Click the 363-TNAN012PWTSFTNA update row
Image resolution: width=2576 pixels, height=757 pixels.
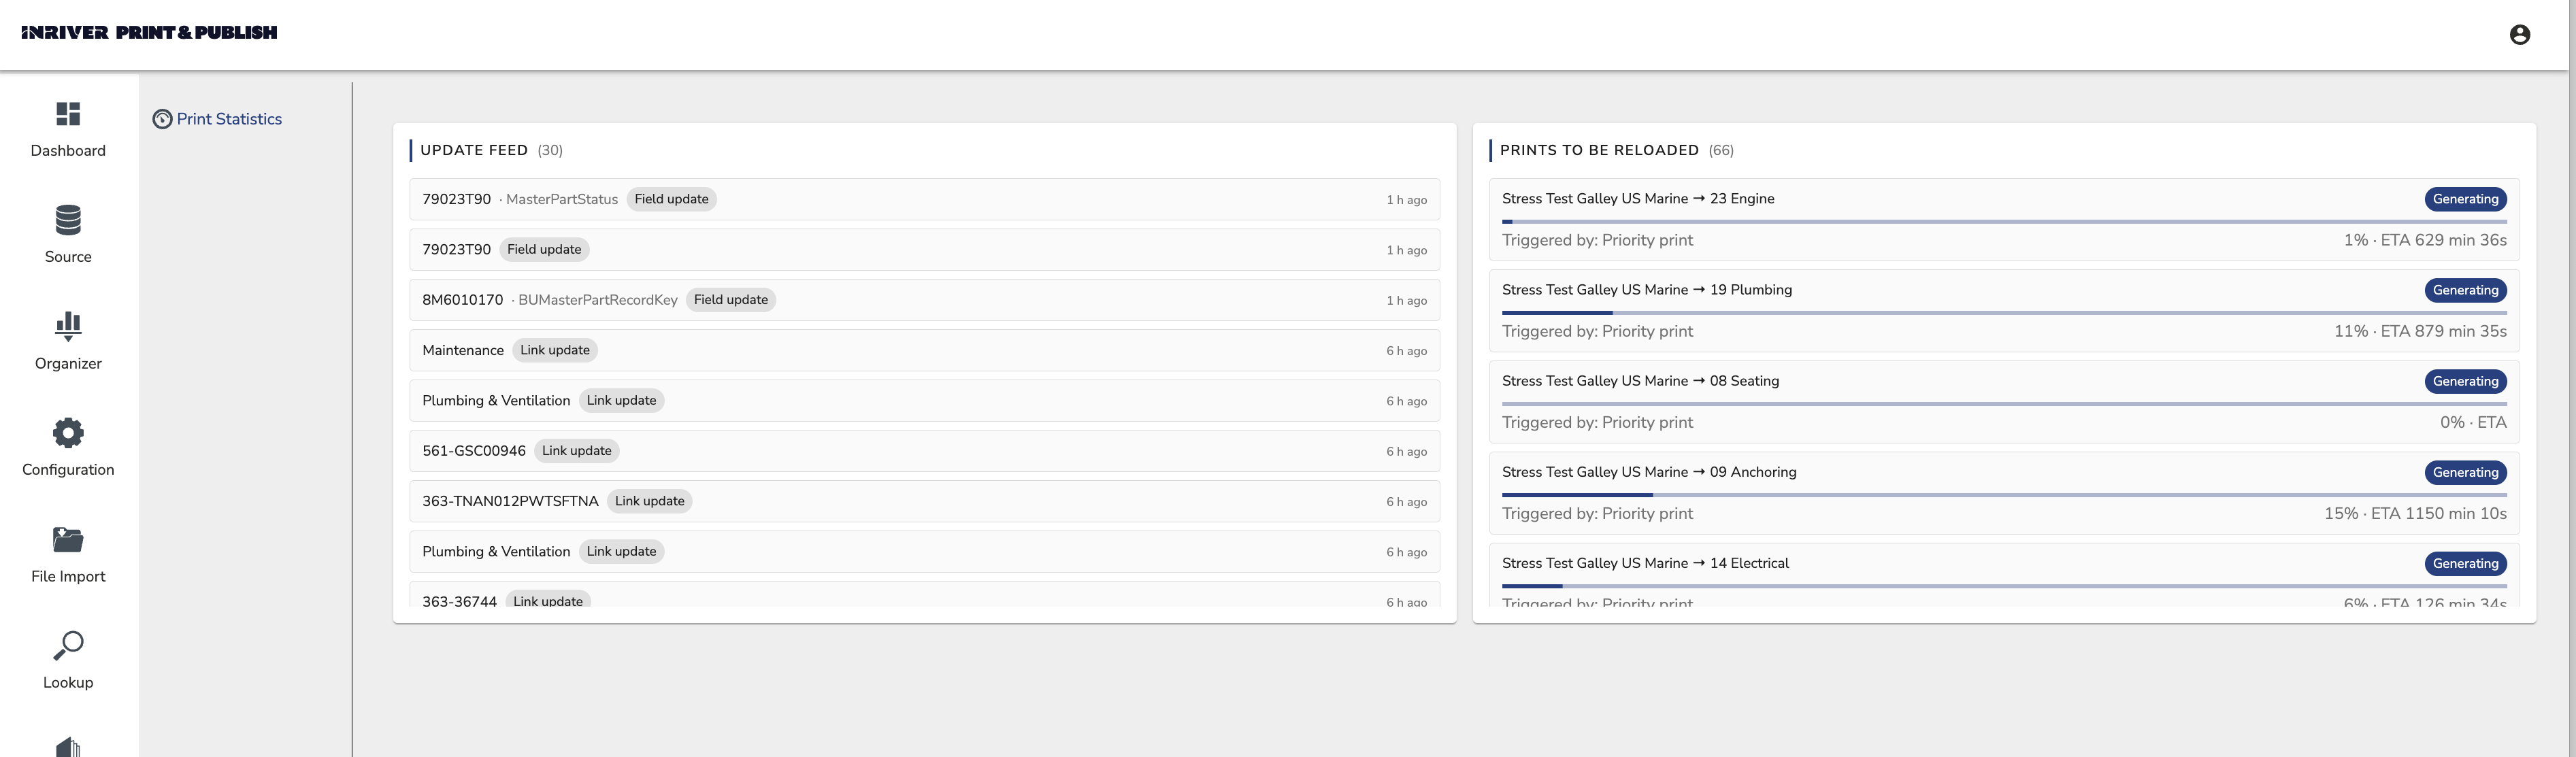(924, 501)
